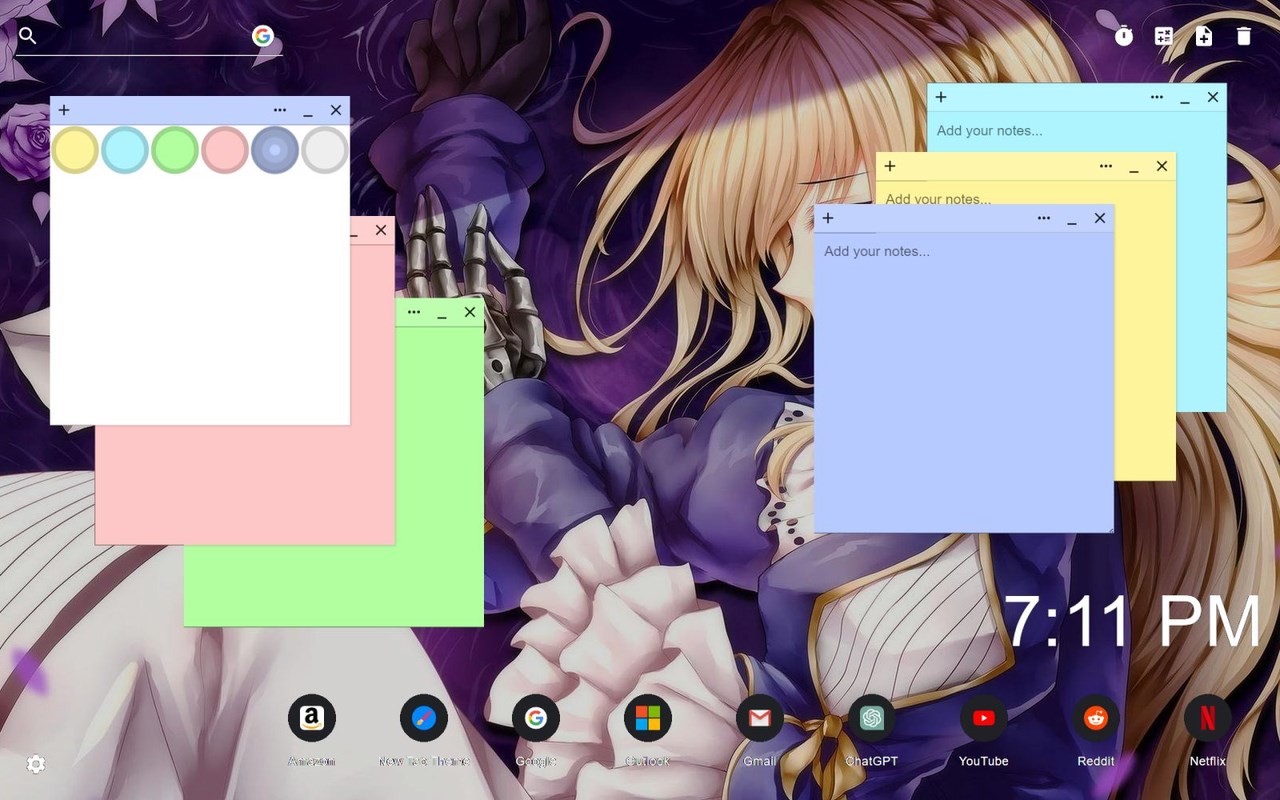Add a note from the color-picker note's plus

[x=64, y=110]
